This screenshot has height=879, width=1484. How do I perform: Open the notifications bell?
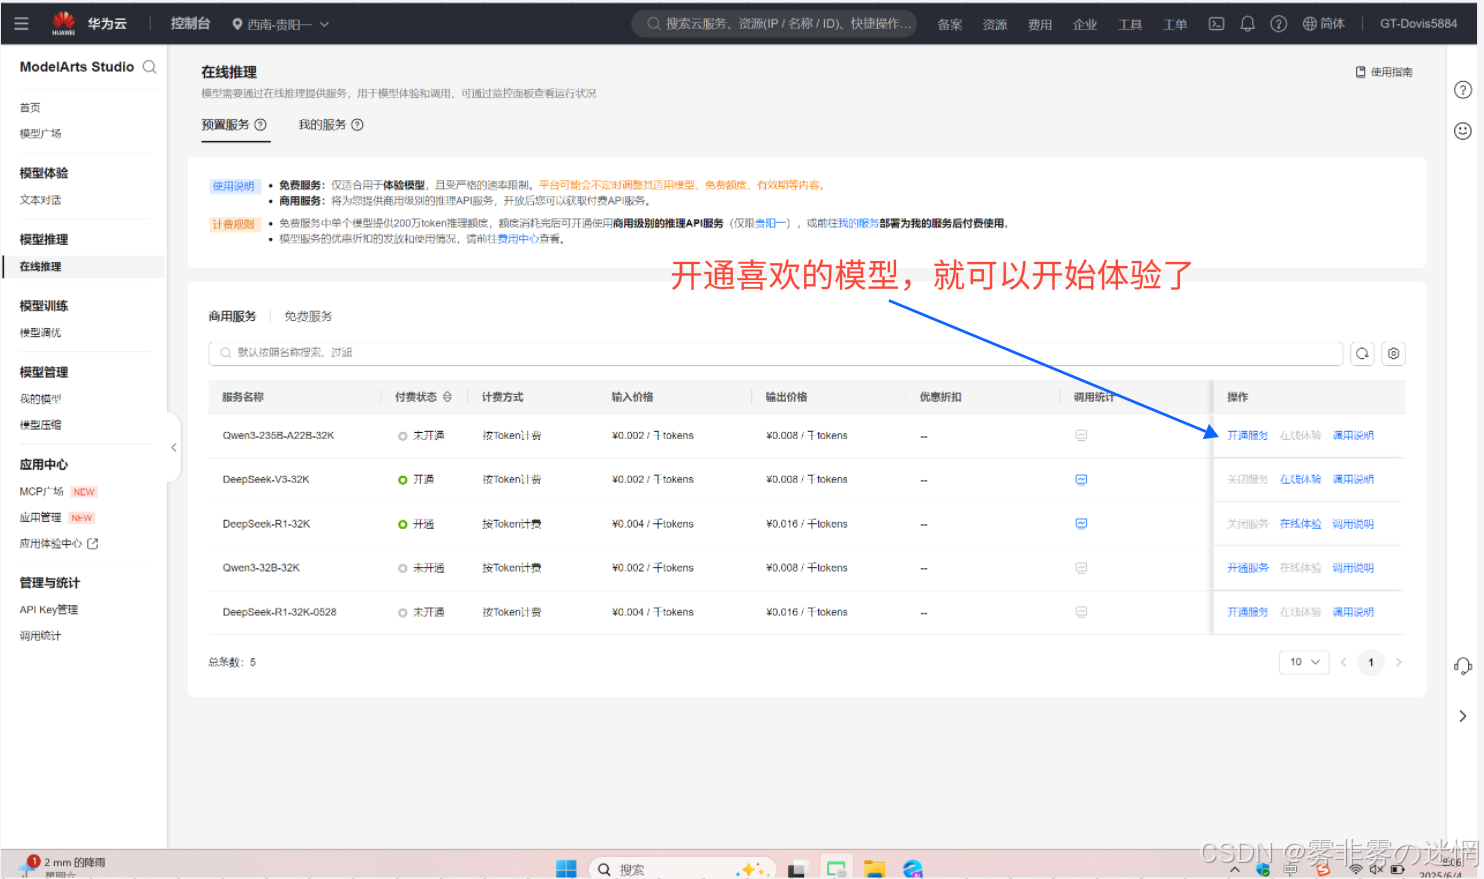[1247, 24]
